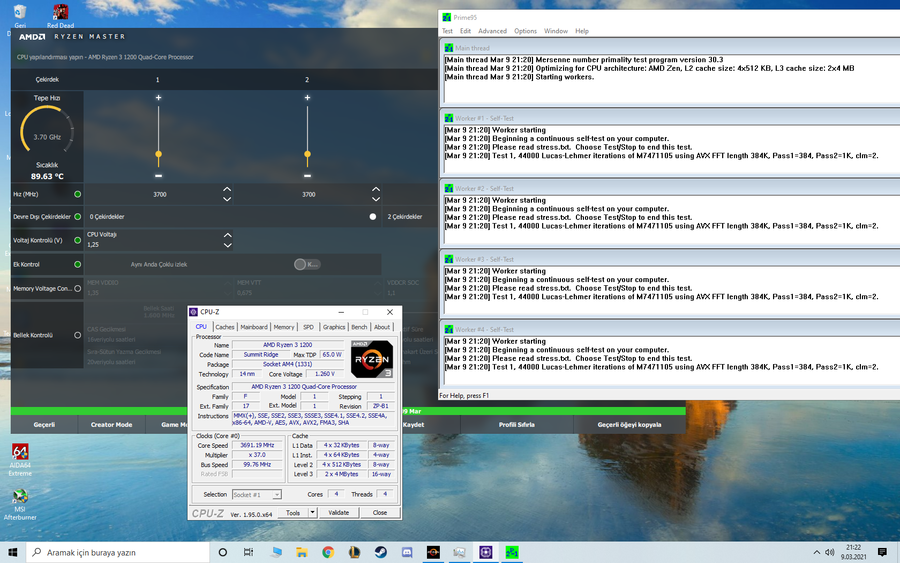Click the Worker #4 window icon in Prime95
Image resolution: width=900 pixels, height=563 pixels.
point(449,329)
